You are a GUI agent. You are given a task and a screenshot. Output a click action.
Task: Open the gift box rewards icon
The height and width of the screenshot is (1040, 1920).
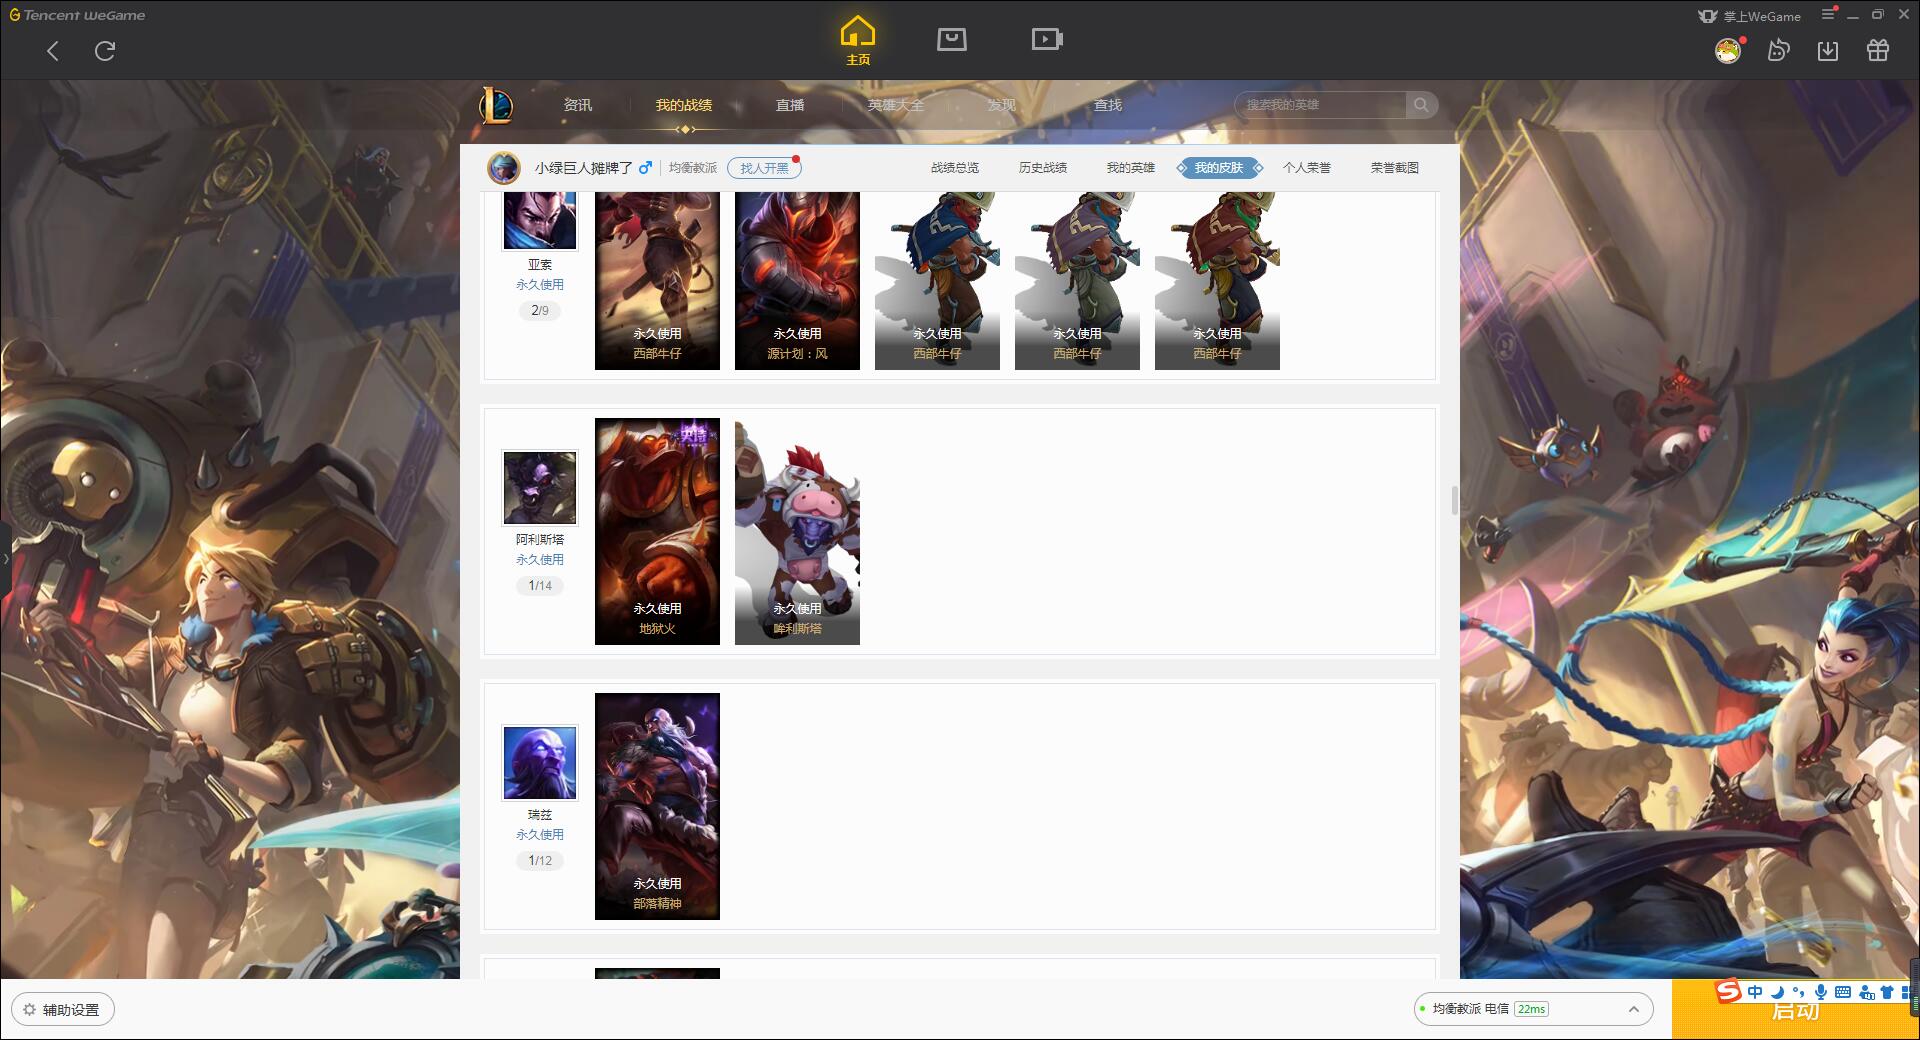(1878, 50)
